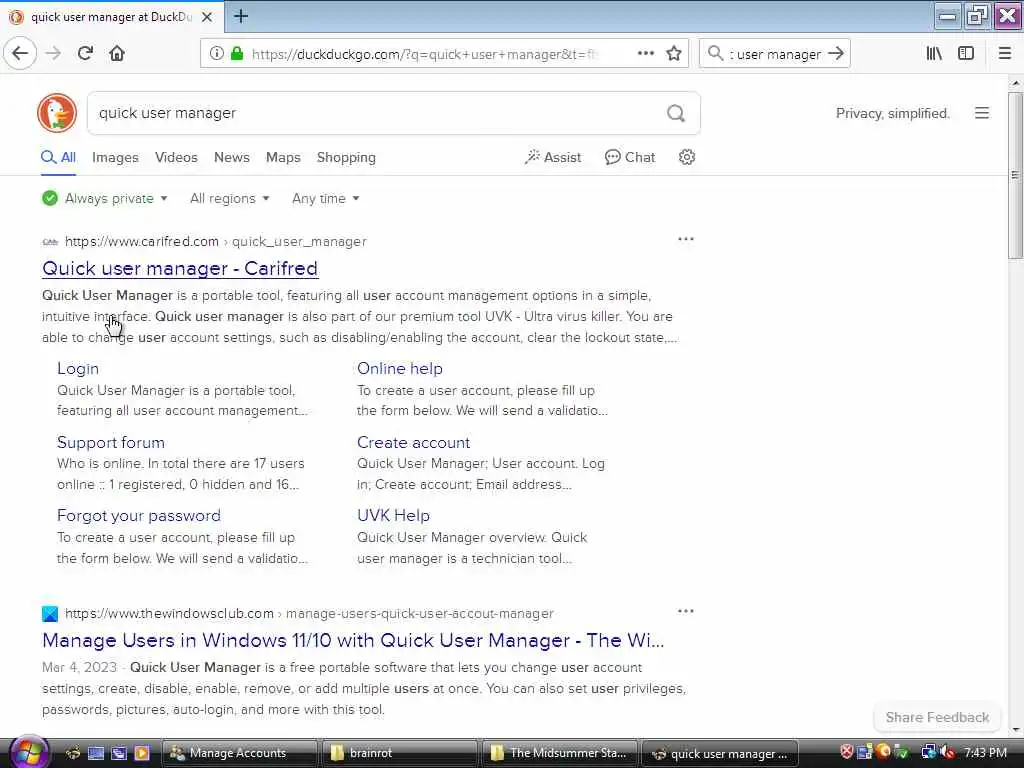The width and height of the screenshot is (1024, 768).
Task: Open the Chat feature
Action: pyautogui.click(x=630, y=157)
